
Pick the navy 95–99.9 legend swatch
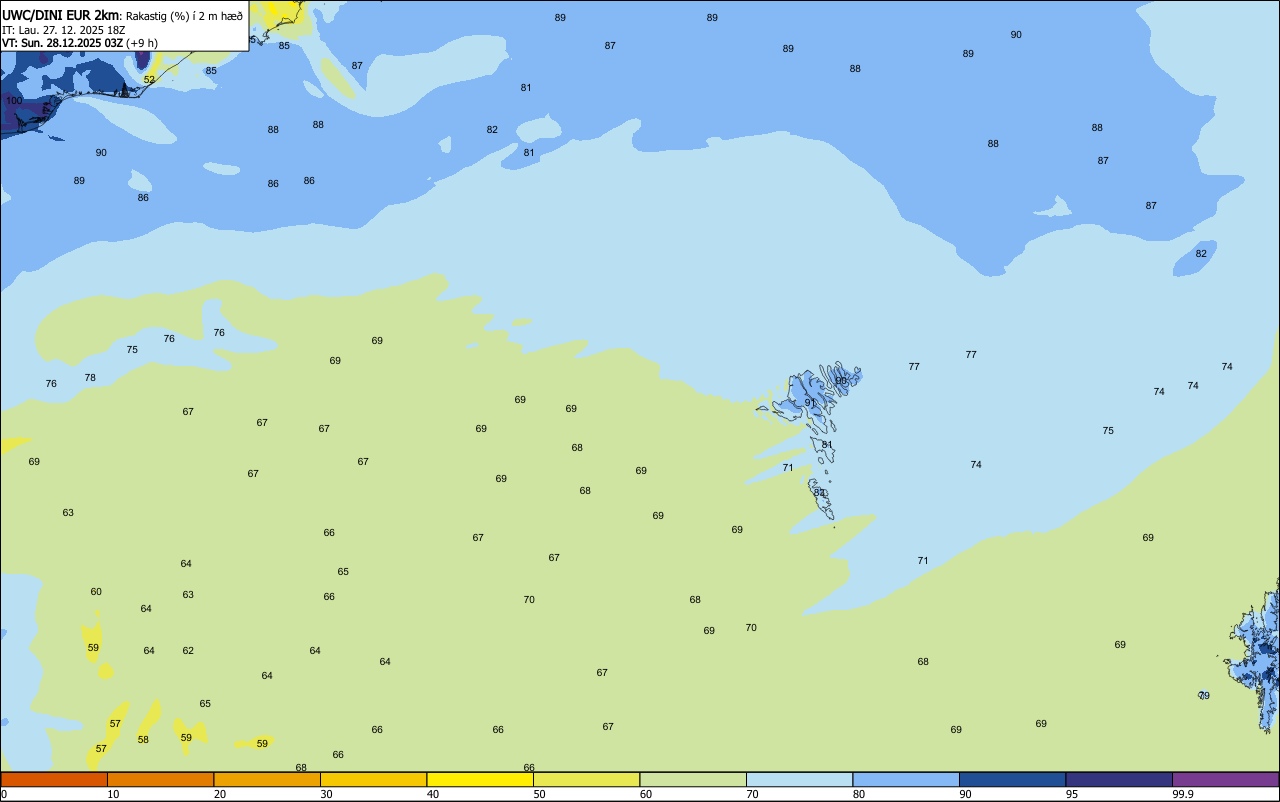click(1119, 779)
